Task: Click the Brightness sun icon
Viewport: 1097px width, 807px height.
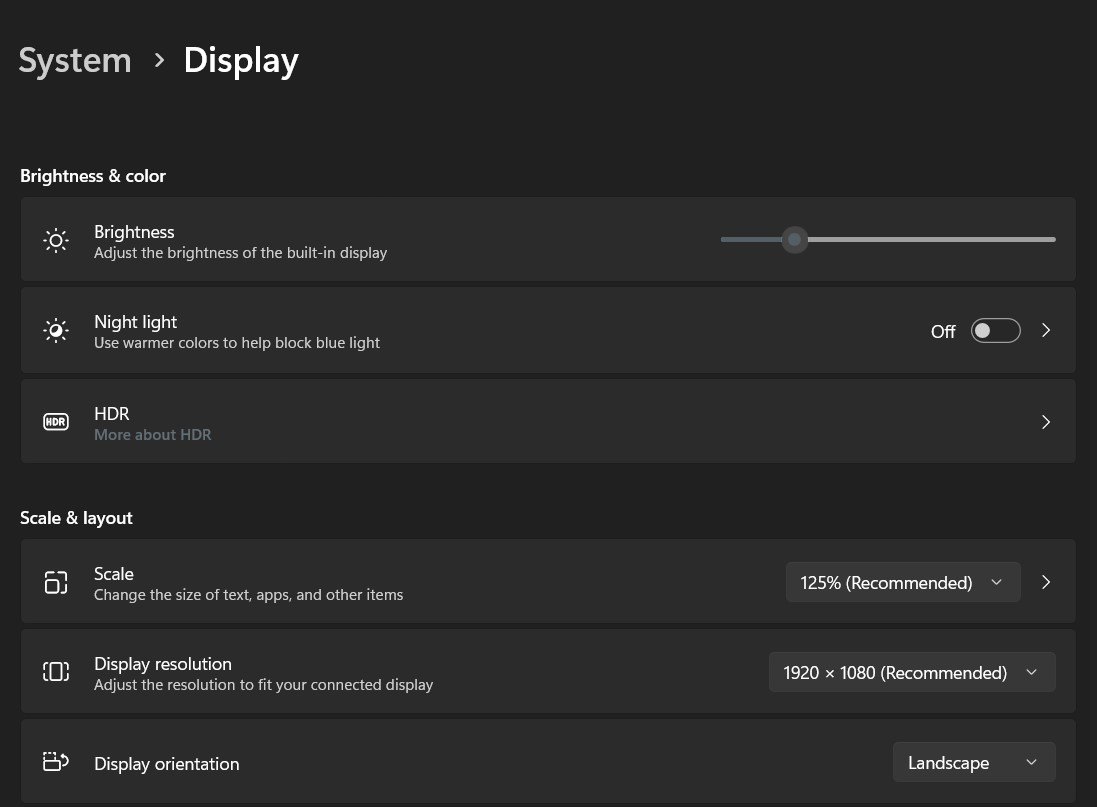Action: tap(56, 240)
